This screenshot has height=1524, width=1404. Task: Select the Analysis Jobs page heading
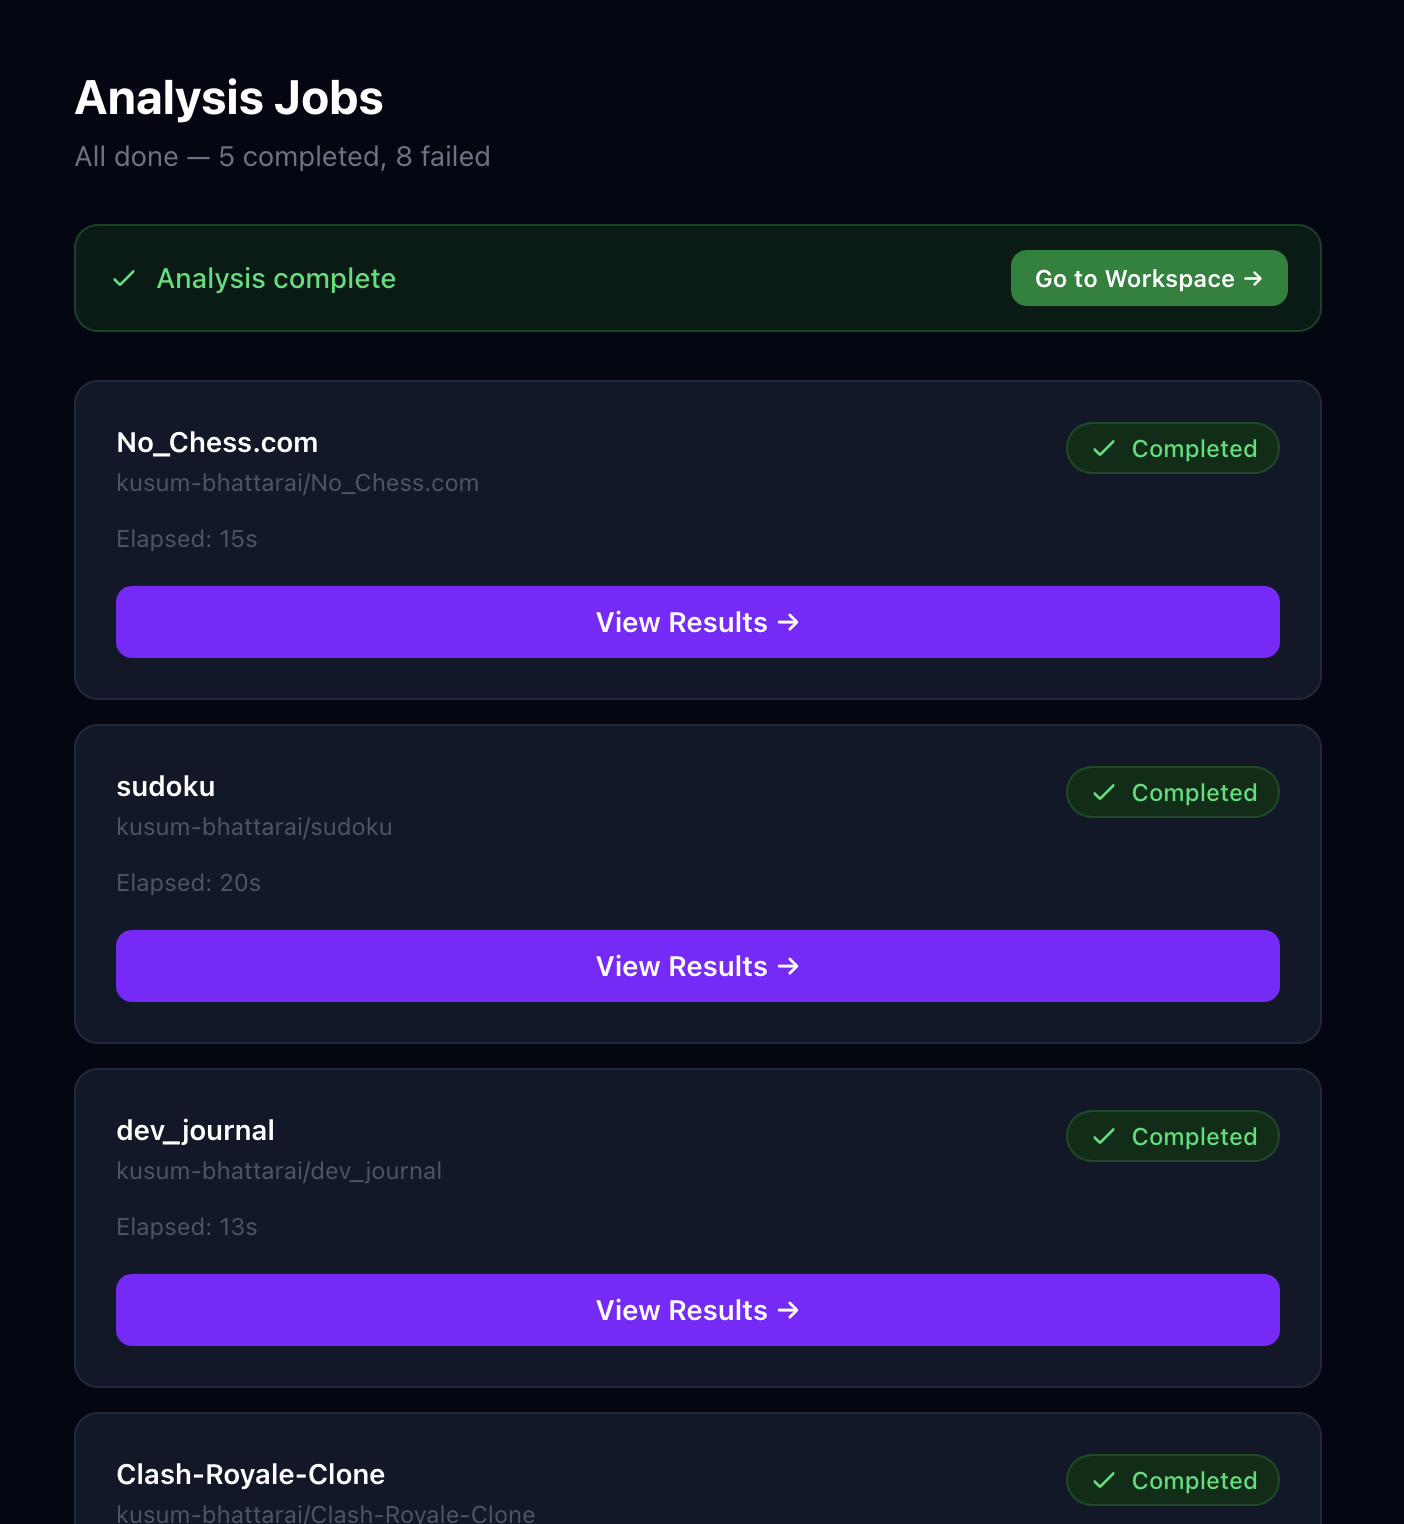[x=228, y=97]
